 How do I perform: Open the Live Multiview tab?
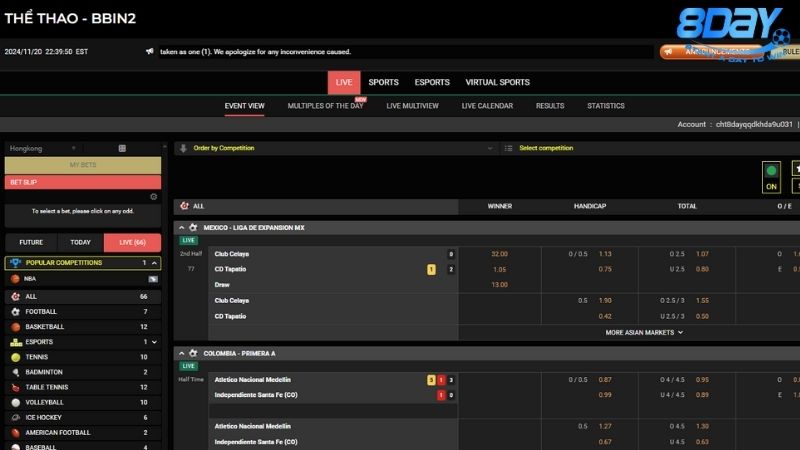[x=412, y=106]
